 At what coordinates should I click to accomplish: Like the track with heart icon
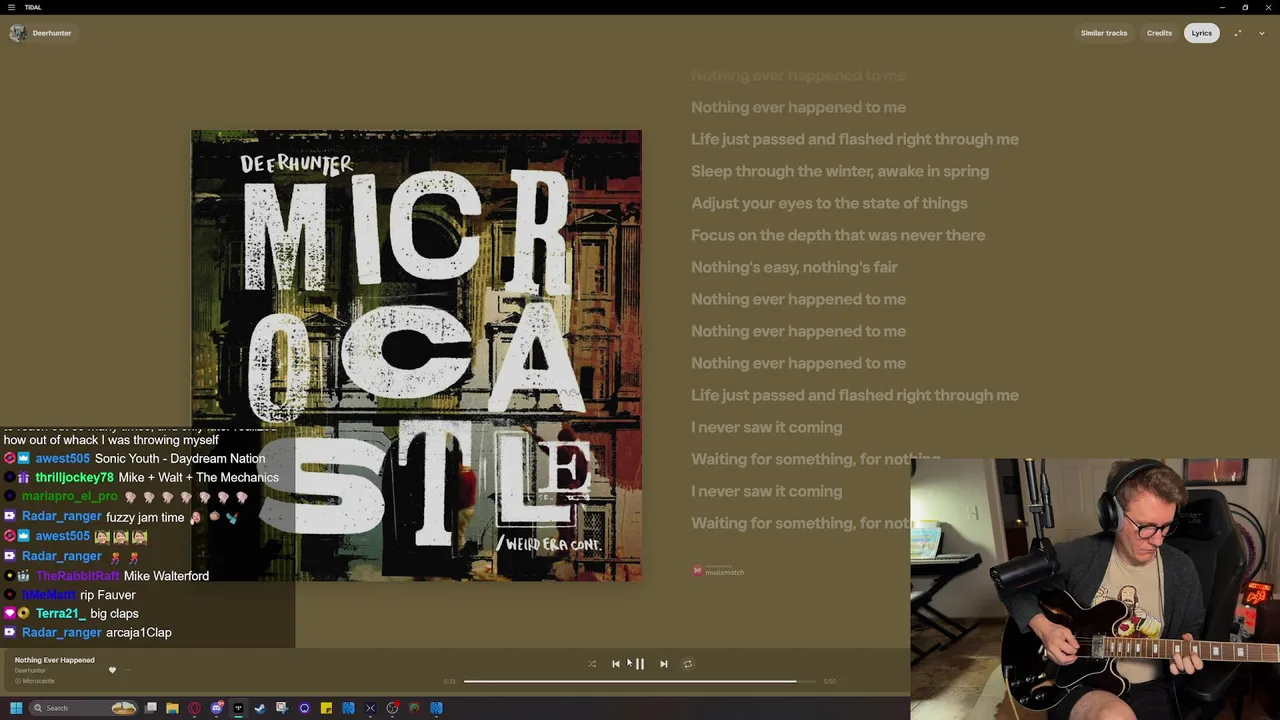[112, 670]
